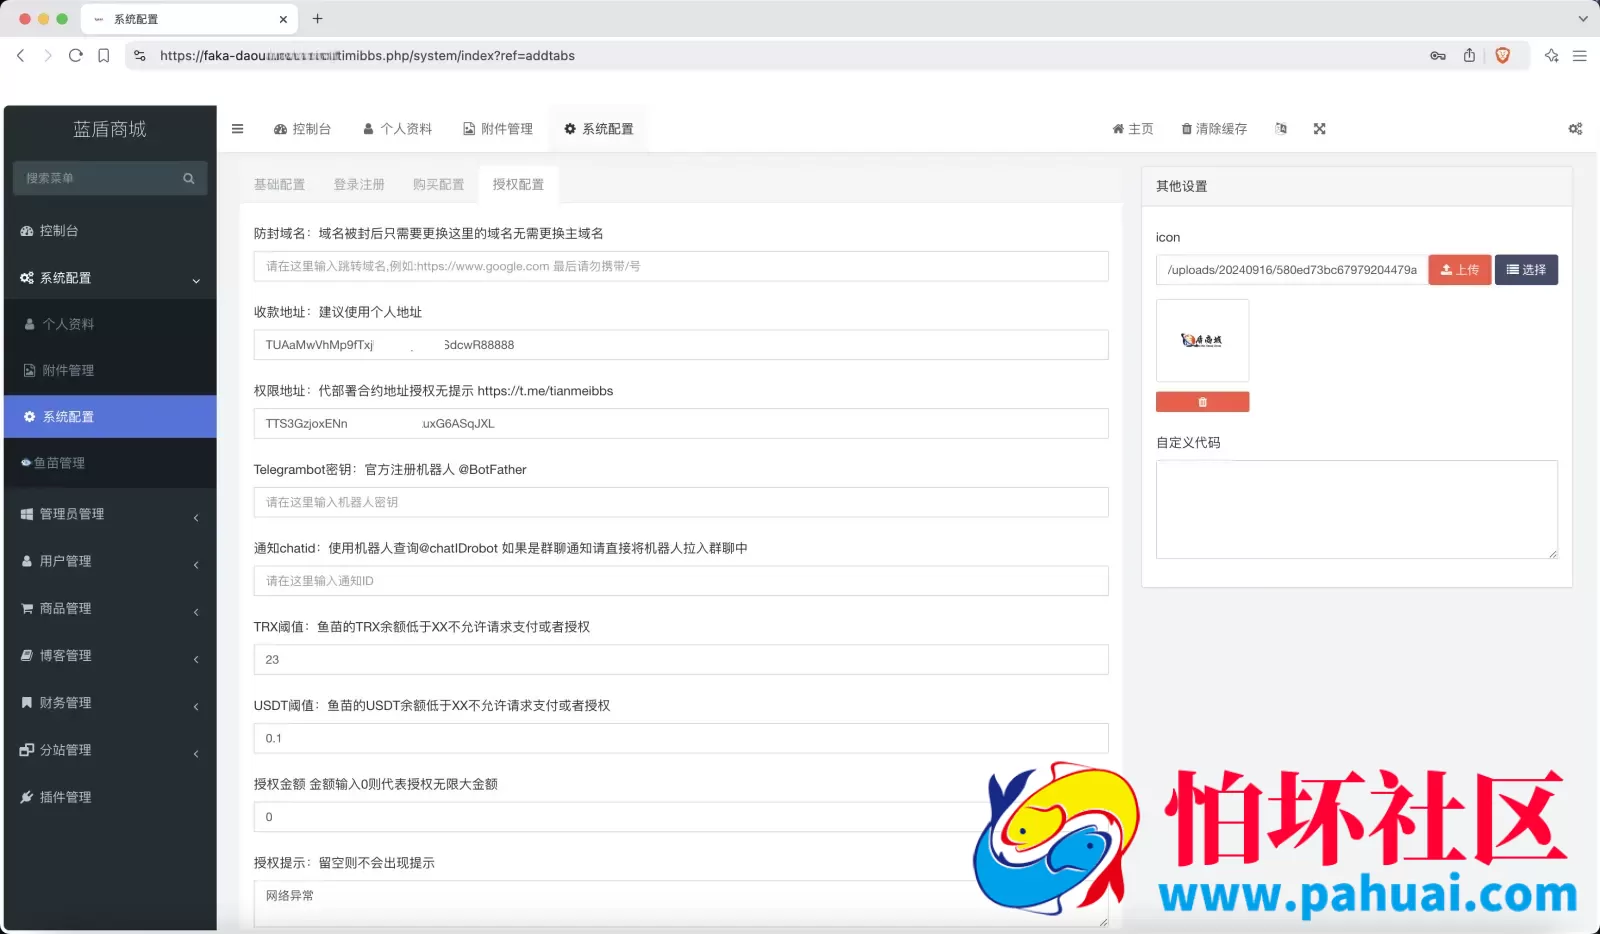Expand 分站管理 sidebar chevron
Image resolution: width=1600 pixels, height=934 pixels.
[196, 753]
